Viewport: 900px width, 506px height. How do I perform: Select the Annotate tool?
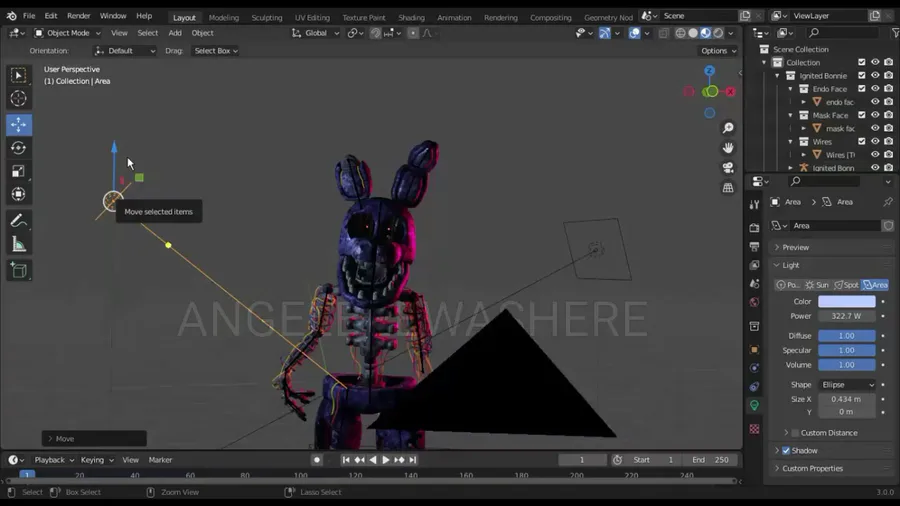[x=18, y=221]
